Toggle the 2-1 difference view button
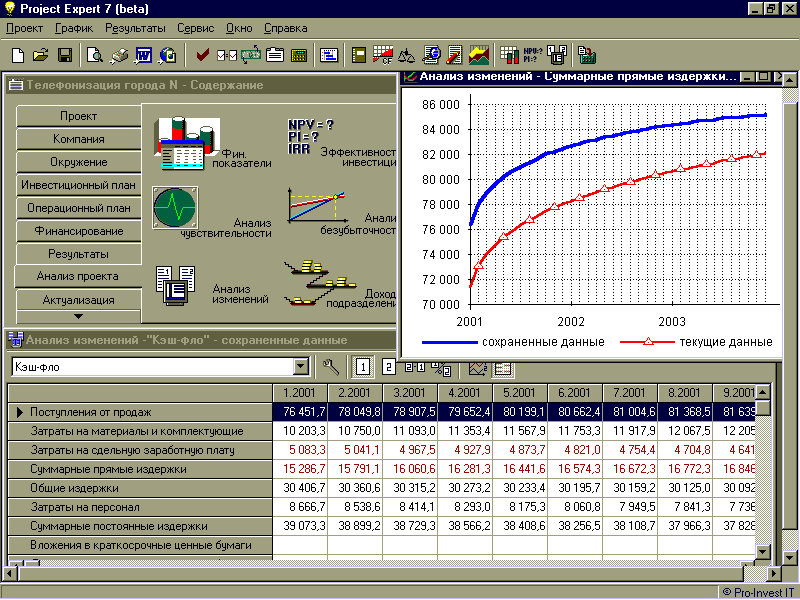This screenshot has width=800, height=600. click(415, 367)
